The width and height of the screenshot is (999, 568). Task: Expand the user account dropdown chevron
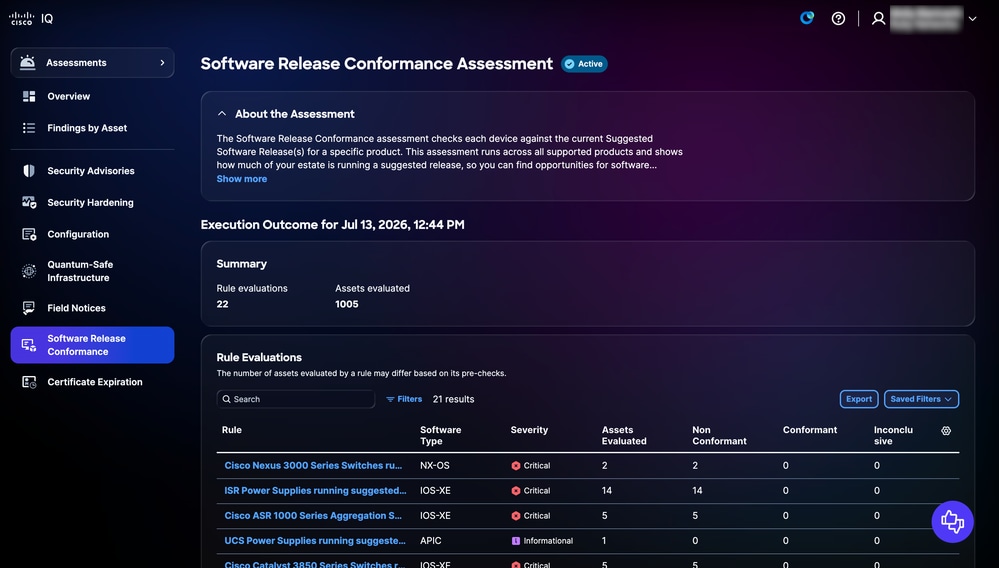pos(972,18)
